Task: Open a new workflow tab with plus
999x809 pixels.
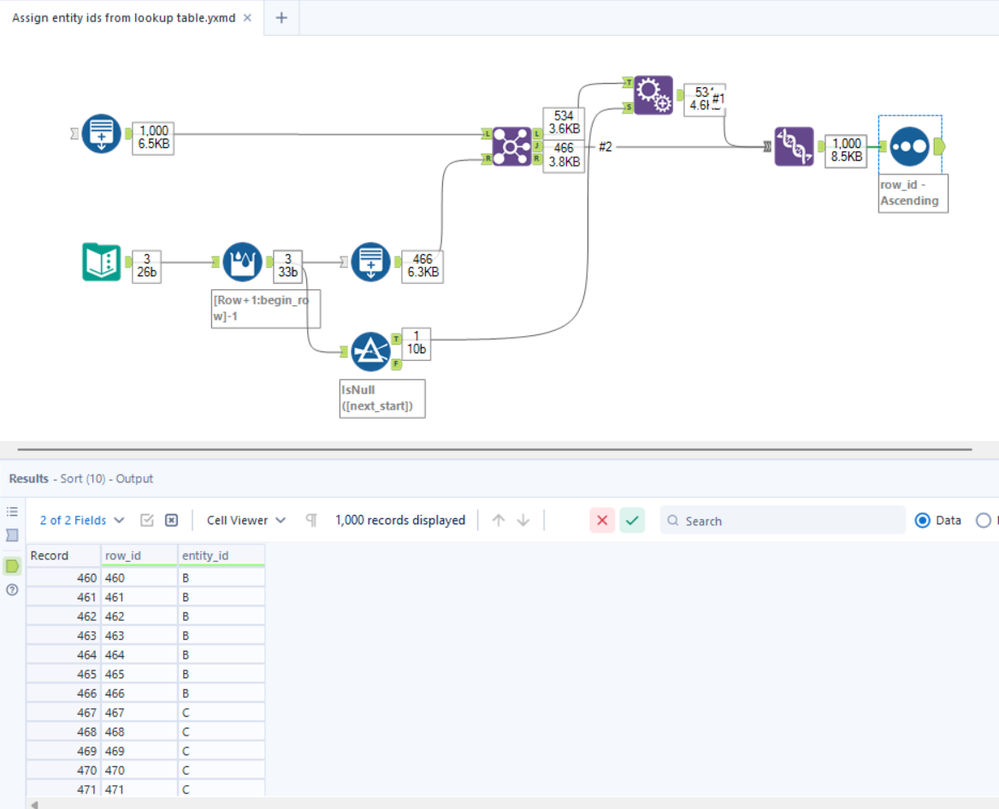Action: pyautogui.click(x=282, y=18)
